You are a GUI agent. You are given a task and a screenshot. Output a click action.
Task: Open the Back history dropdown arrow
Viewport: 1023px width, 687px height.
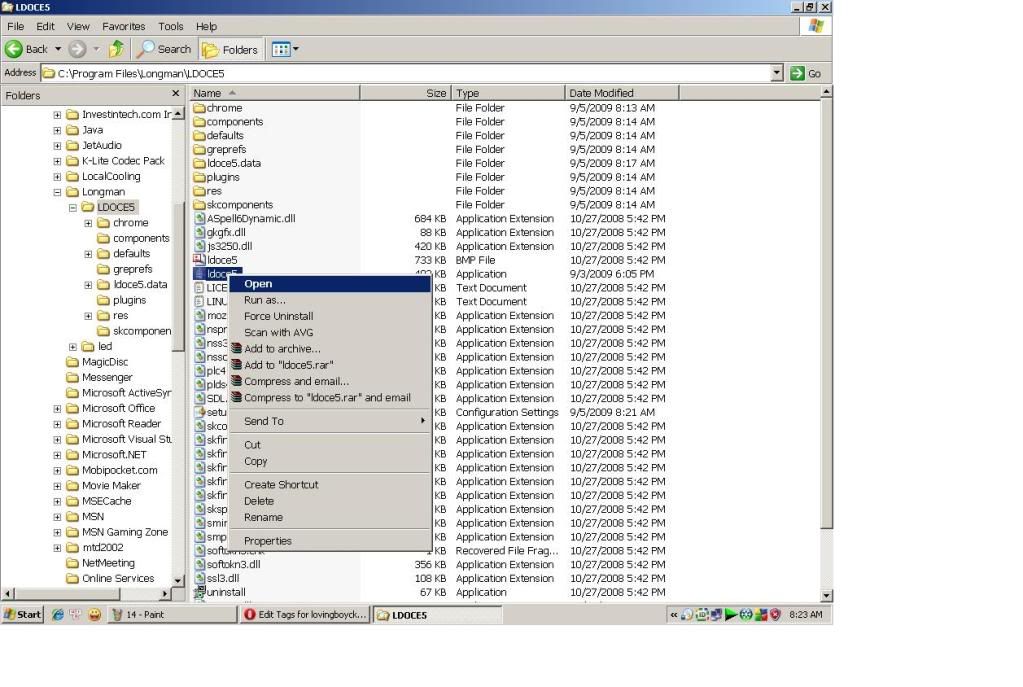click(x=58, y=49)
